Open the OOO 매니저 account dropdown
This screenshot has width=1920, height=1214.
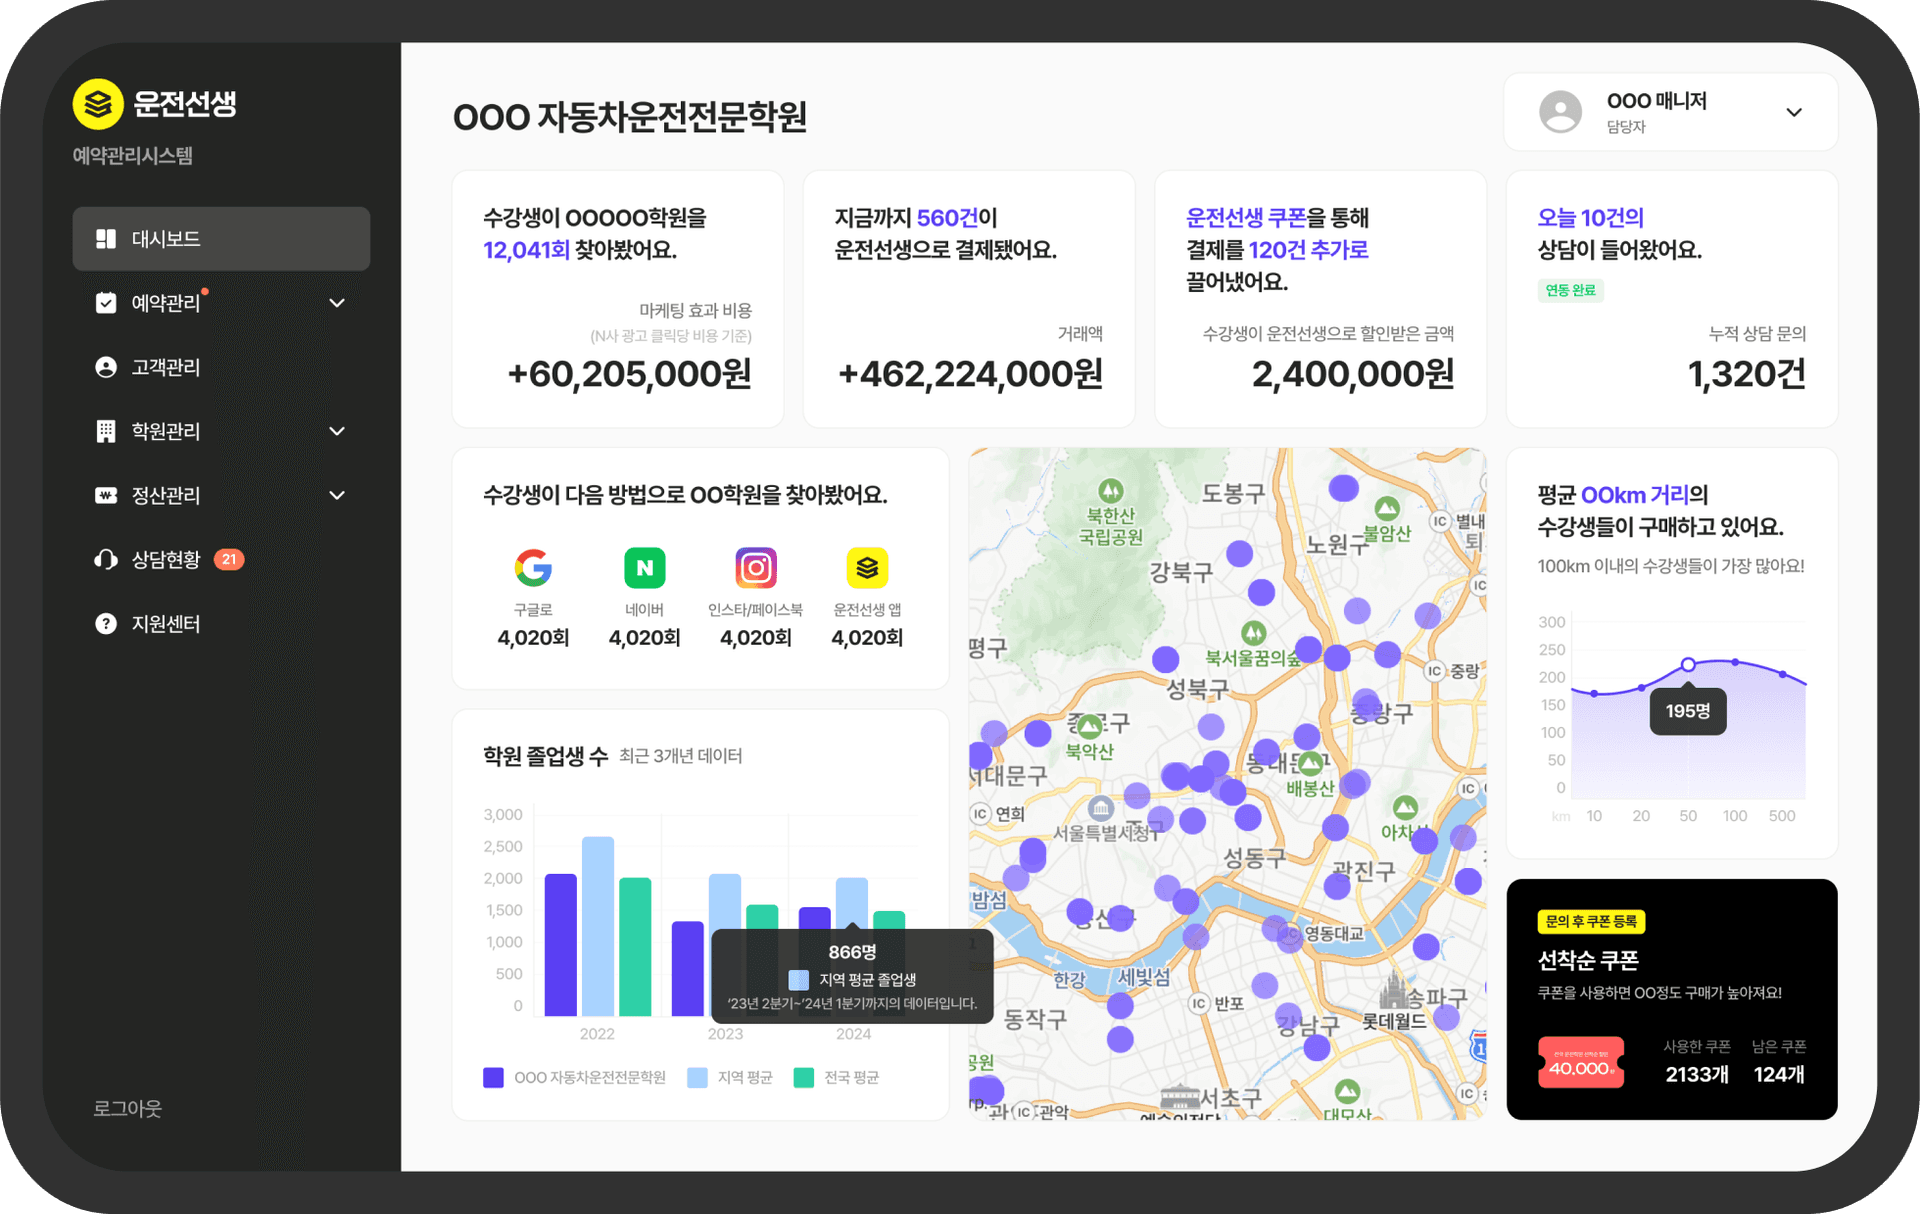click(x=1794, y=112)
